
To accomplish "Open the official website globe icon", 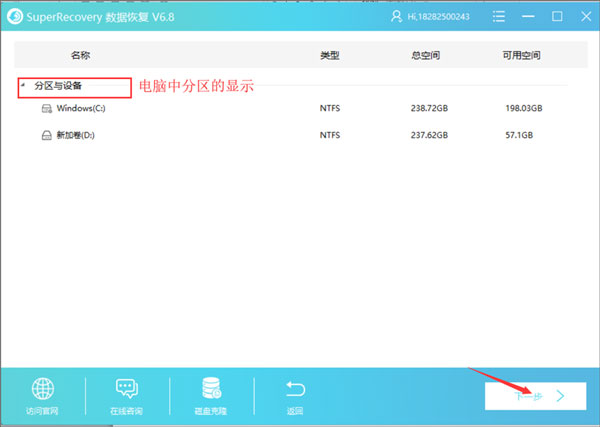I will click(43, 390).
